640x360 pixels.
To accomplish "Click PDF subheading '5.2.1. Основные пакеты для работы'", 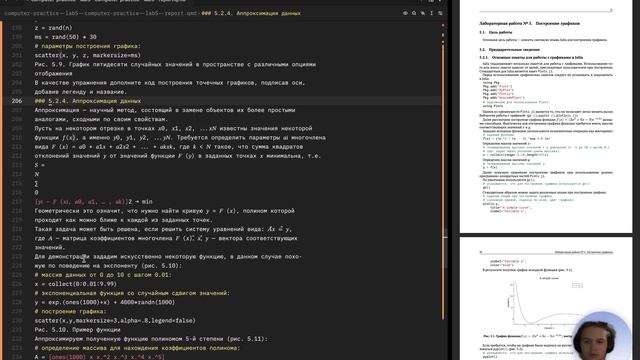I will coord(531,58).
